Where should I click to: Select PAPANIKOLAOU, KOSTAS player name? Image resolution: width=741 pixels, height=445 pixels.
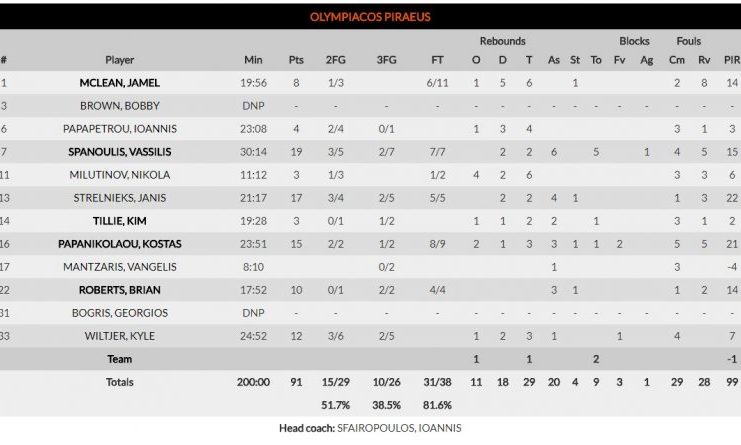pos(119,244)
